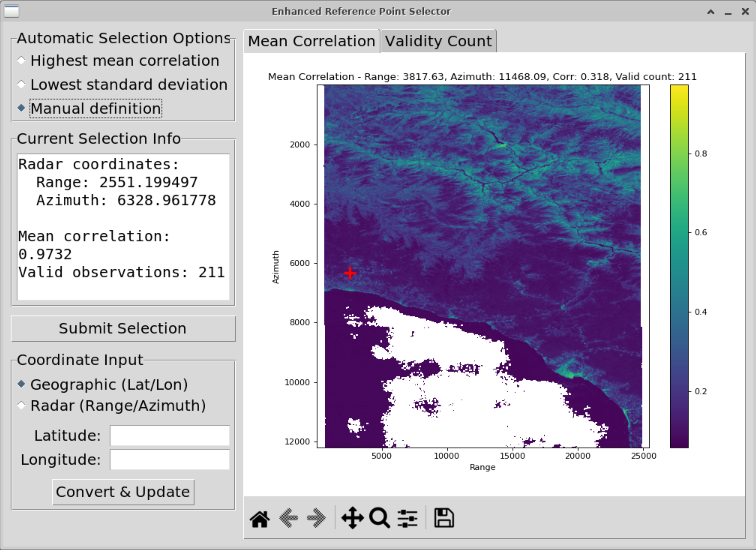Activate the Zoom magnifier tool
The image size is (756, 550).
pos(379,519)
